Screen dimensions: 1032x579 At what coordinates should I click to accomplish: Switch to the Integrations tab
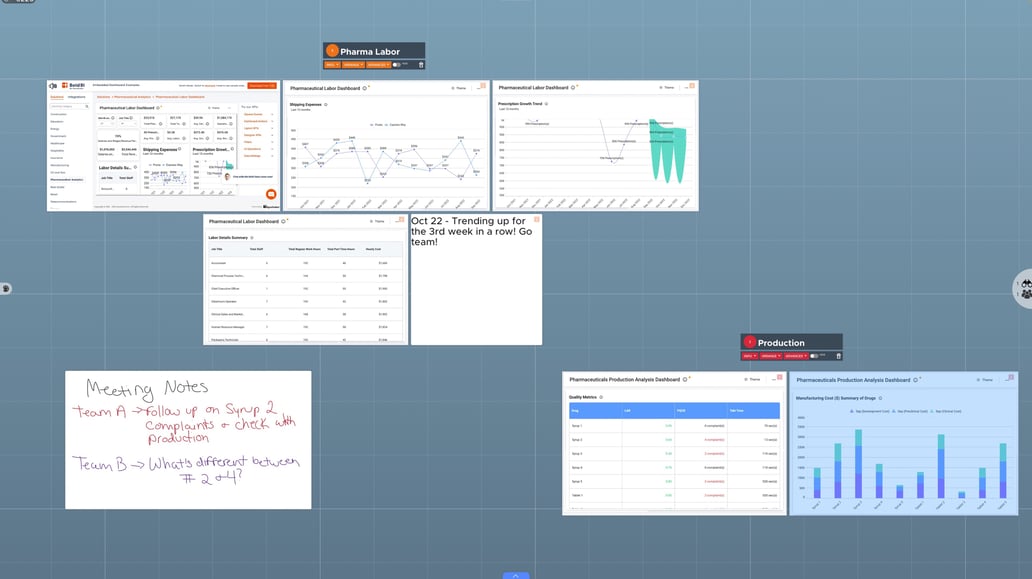click(x=76, y=97)
